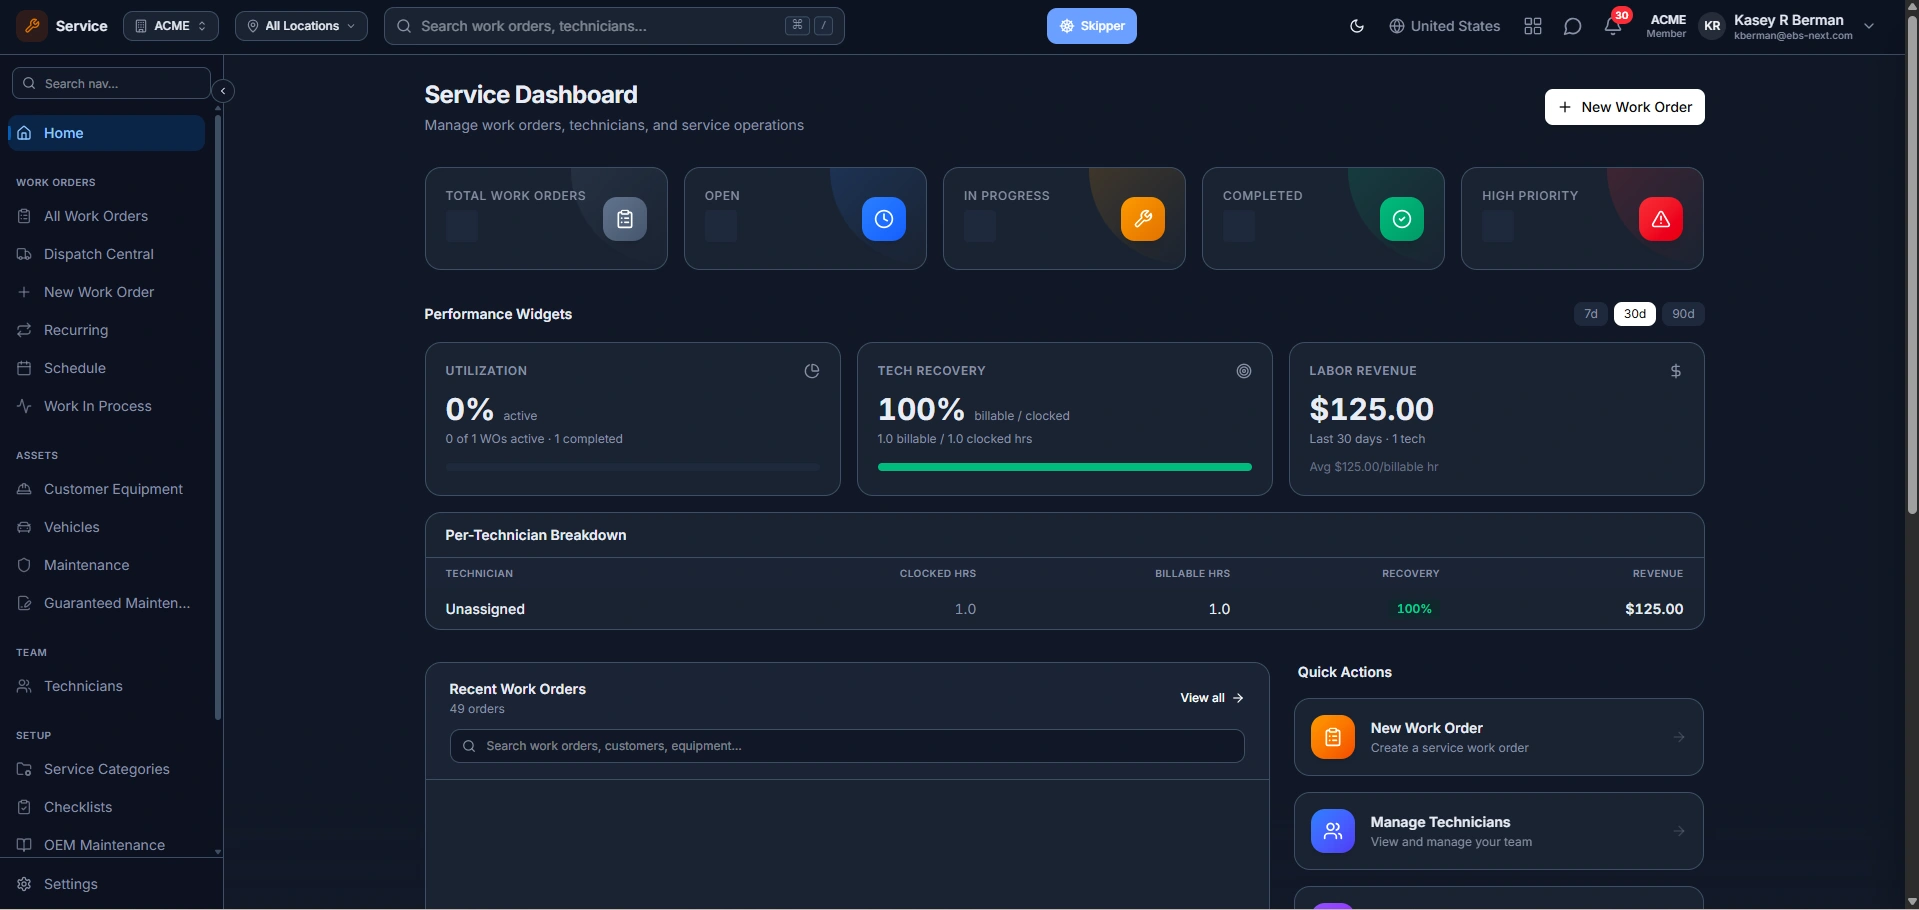Screen dimensions: 1919x910
Task: Open Technicians in sidebar
Action: pos(106,686)
